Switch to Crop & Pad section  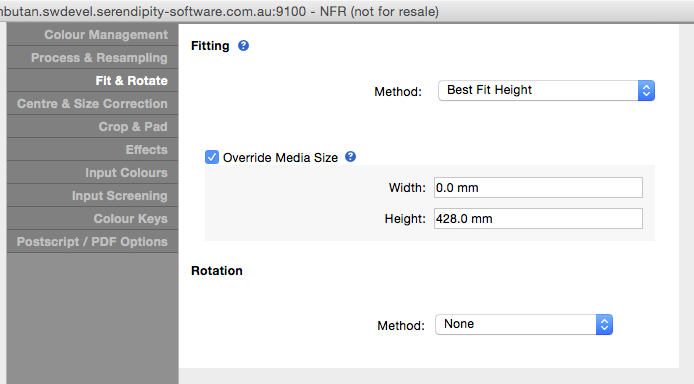93,127
